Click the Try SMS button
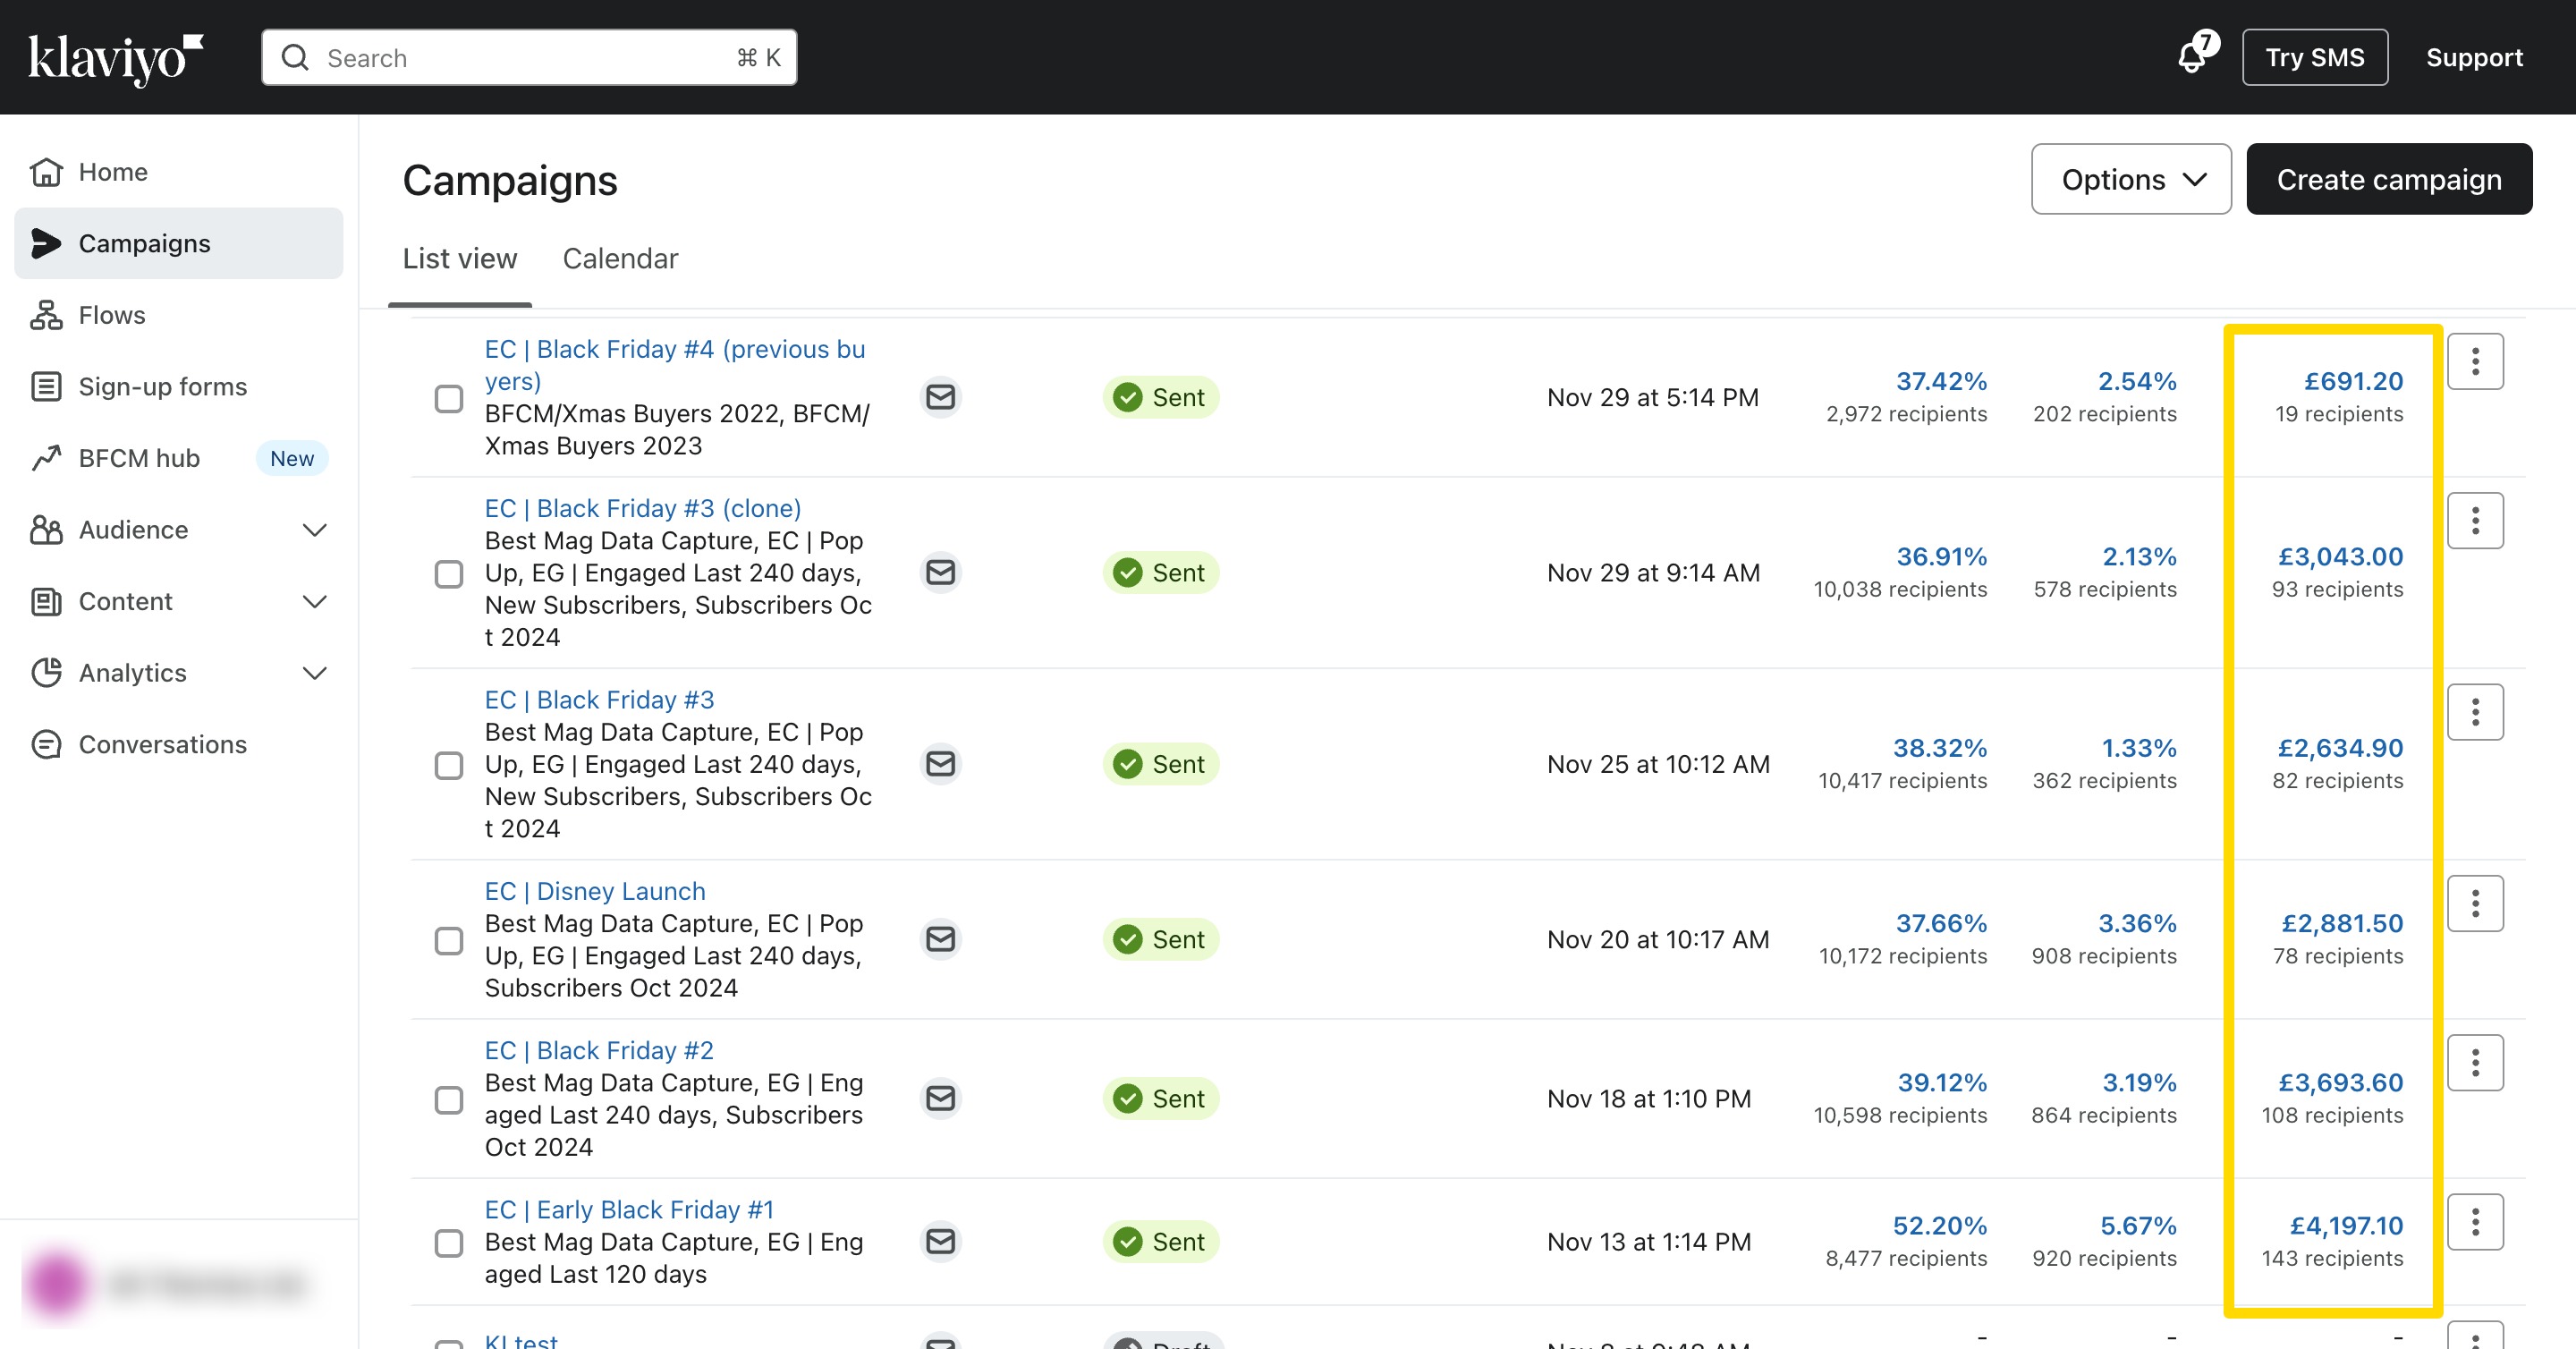The width and height of the screenshot is (2576, 1349). tap(2314, 57)
